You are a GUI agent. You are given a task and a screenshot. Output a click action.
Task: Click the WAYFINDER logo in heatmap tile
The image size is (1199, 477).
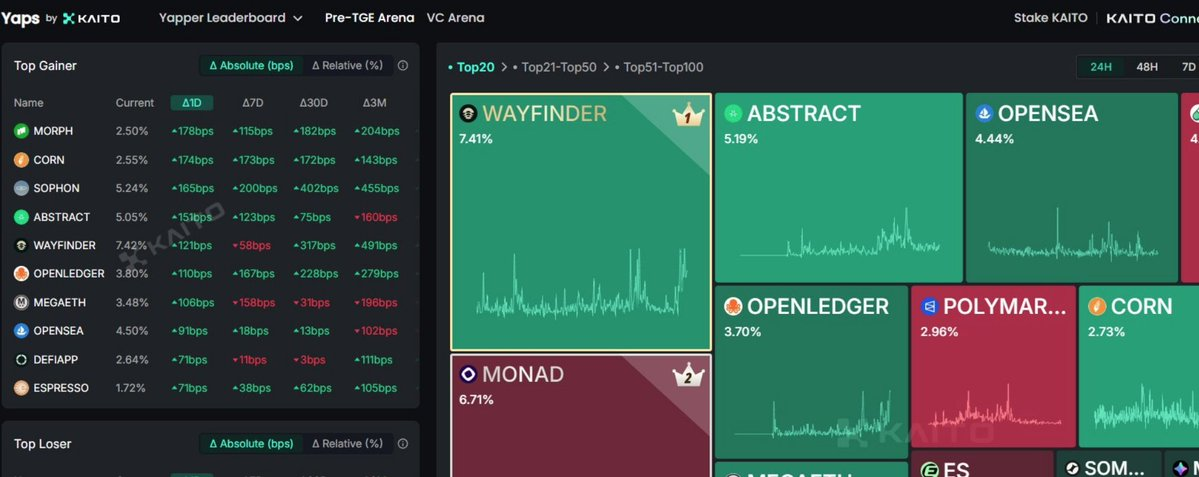click(x=468, y=114)
